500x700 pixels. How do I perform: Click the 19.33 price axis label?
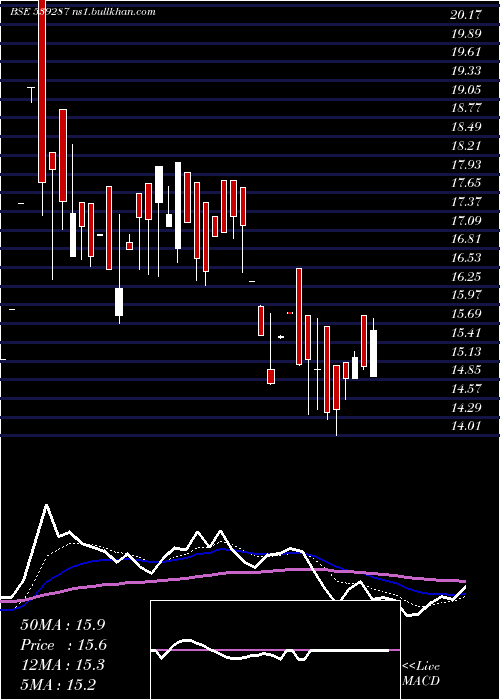(x=466, y=71)
